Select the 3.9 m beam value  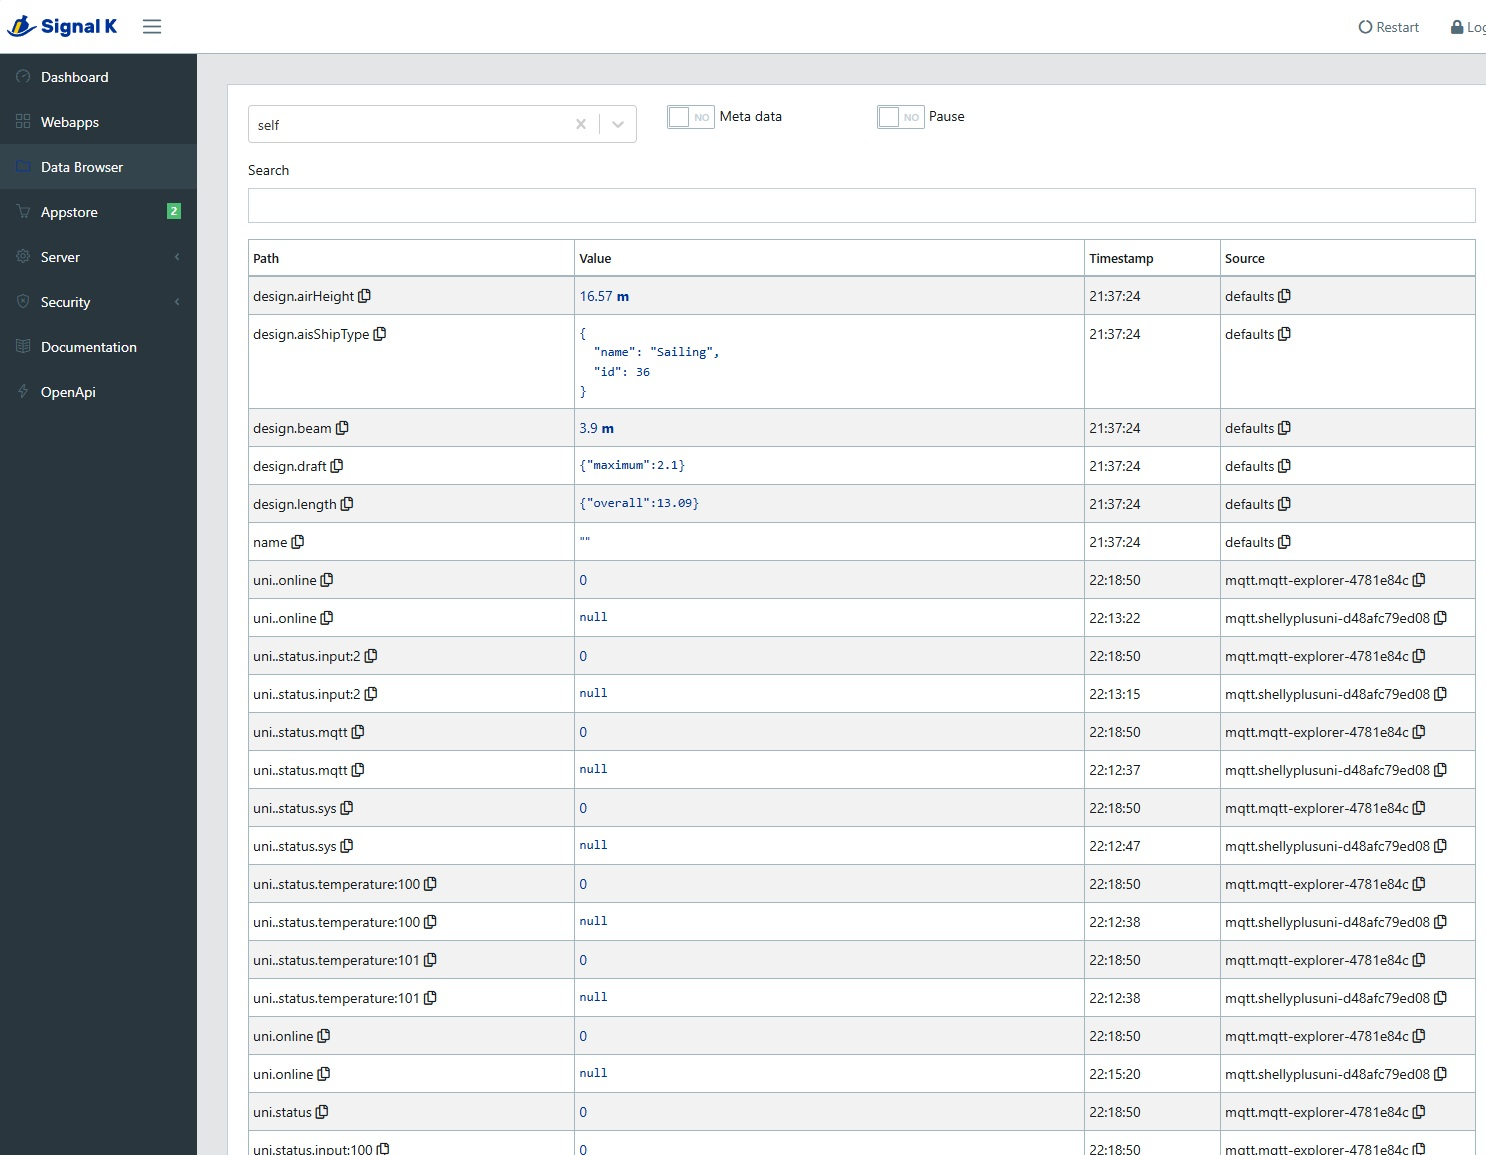[x=596, y=428]
